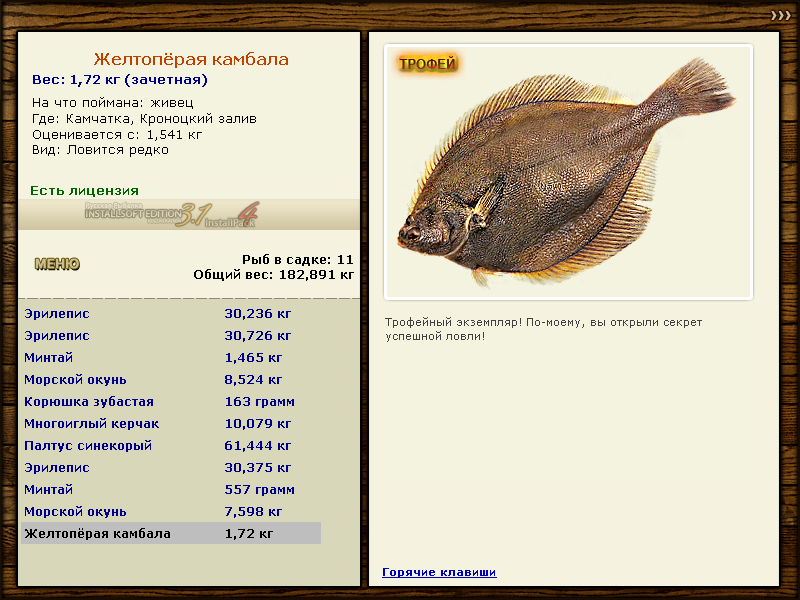This screenshot has width=800, height=600.
Task: Click the МЕНЮ button
Action: pos(57,265)
